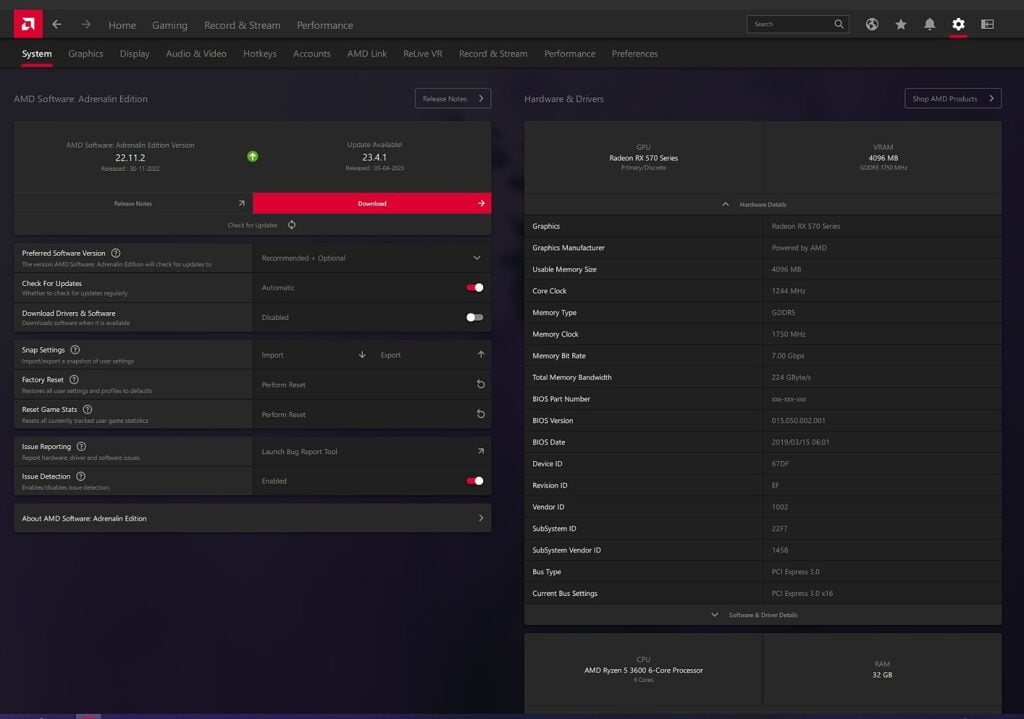Click the VRAM 4096 MB card
This screenshot has height=719, width=1024.
click(882, 157)
